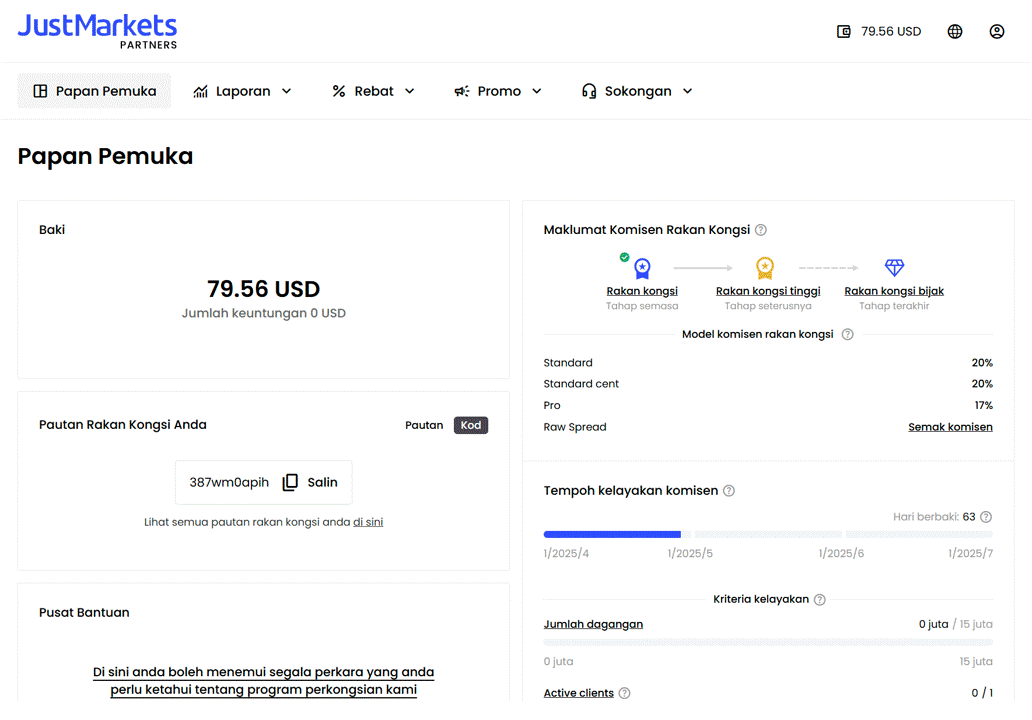1032x720 pixels.
Task: Click the Salin copy button
Action: click(x=322, y=482)
